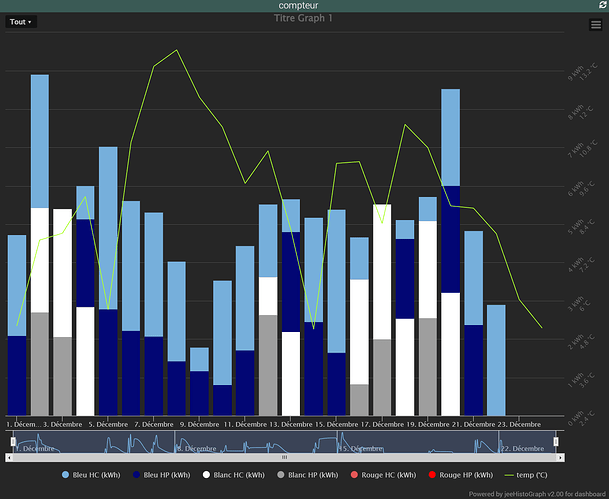Toggle Rouge HP (kWh) series in legend
The height and width of the screenshot is (499, 609).
[x=460, y=475]
